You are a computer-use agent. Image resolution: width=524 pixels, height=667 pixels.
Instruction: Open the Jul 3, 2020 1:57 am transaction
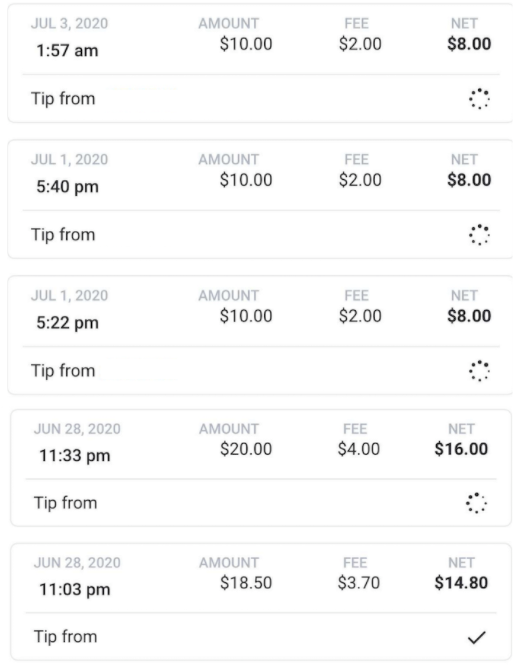point(260,63)
